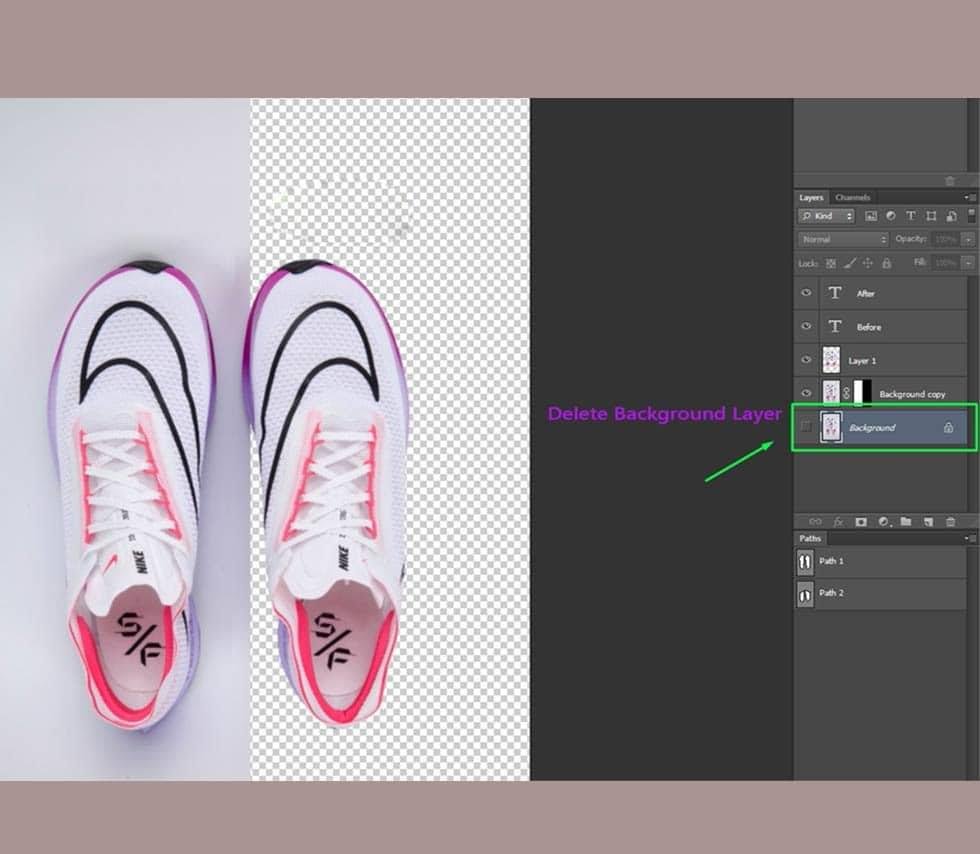980x854 pixels.
Task: Hide the Background copy layer
Action: (806, 393)
